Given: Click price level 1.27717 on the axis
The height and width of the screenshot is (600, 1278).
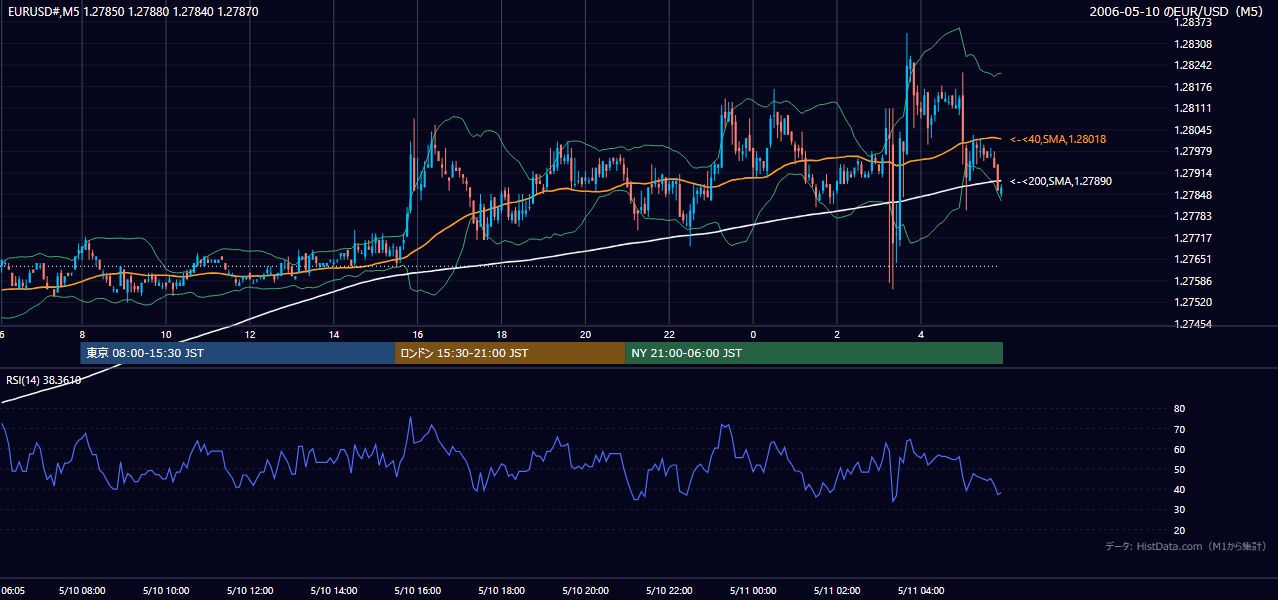Looking at the screenshot, I should coord(1192,238).
